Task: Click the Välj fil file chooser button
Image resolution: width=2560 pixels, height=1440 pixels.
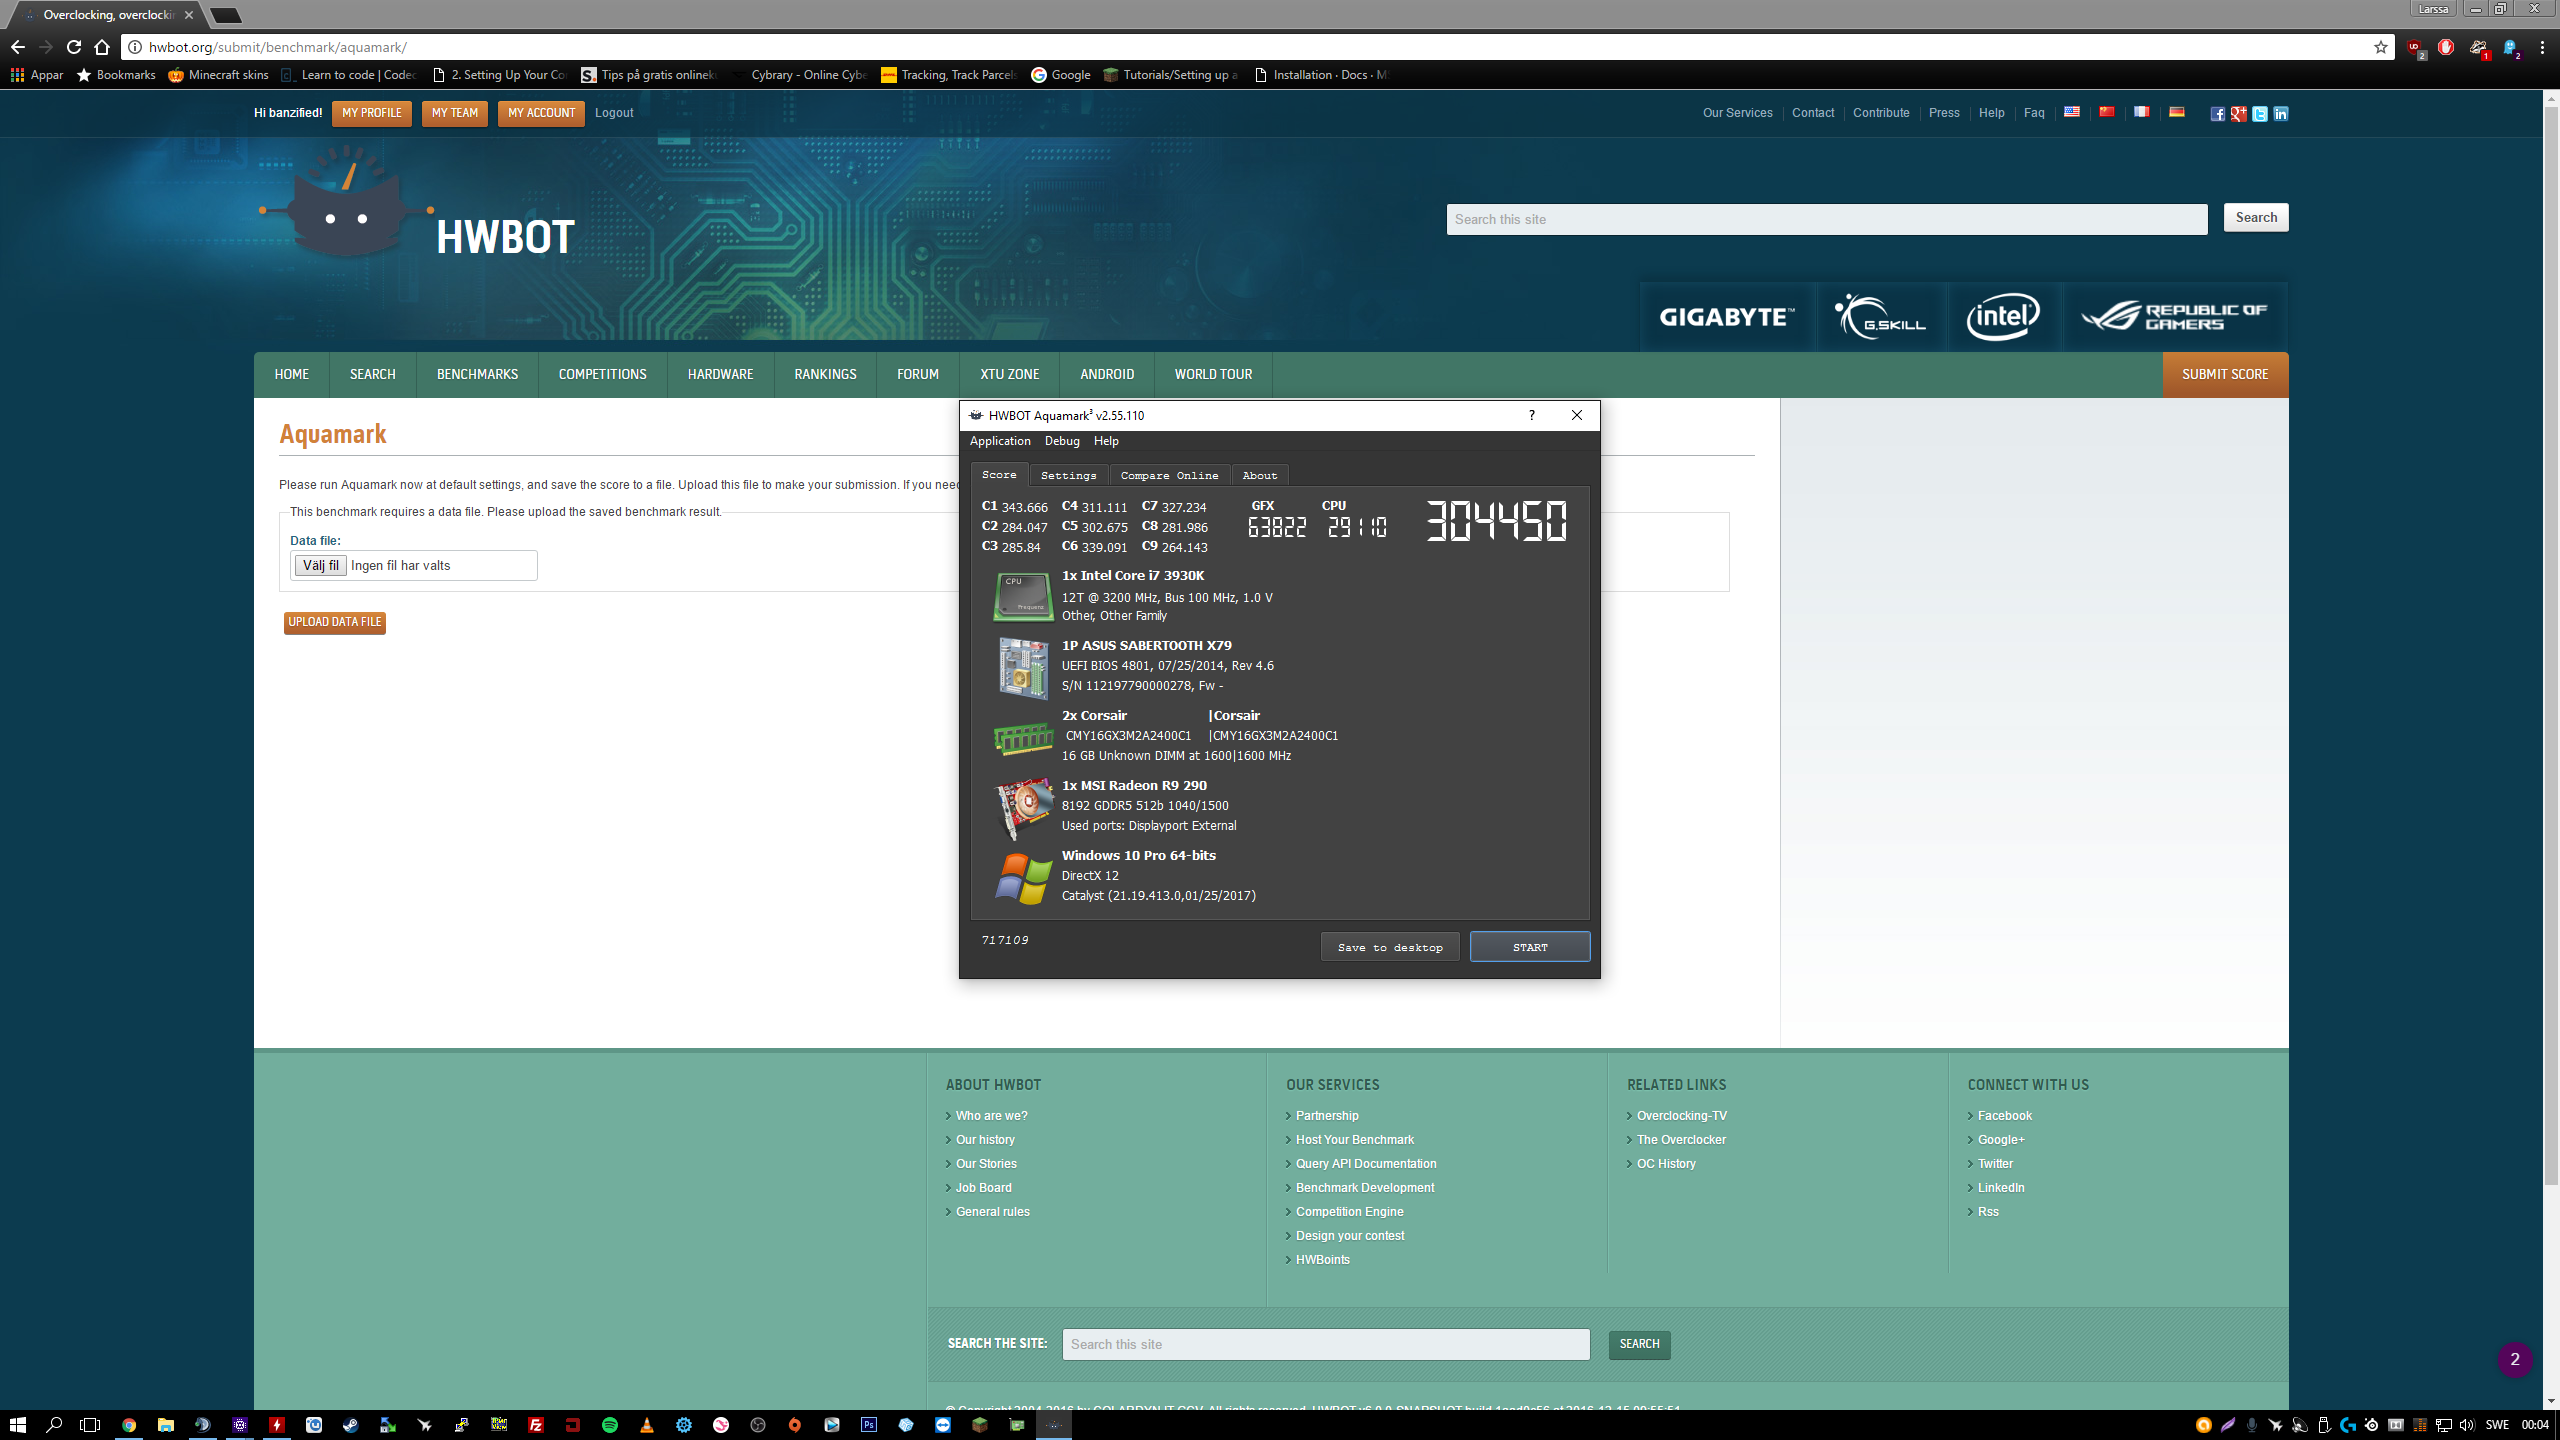Action: pyautogui.click(x=320, y=566)
